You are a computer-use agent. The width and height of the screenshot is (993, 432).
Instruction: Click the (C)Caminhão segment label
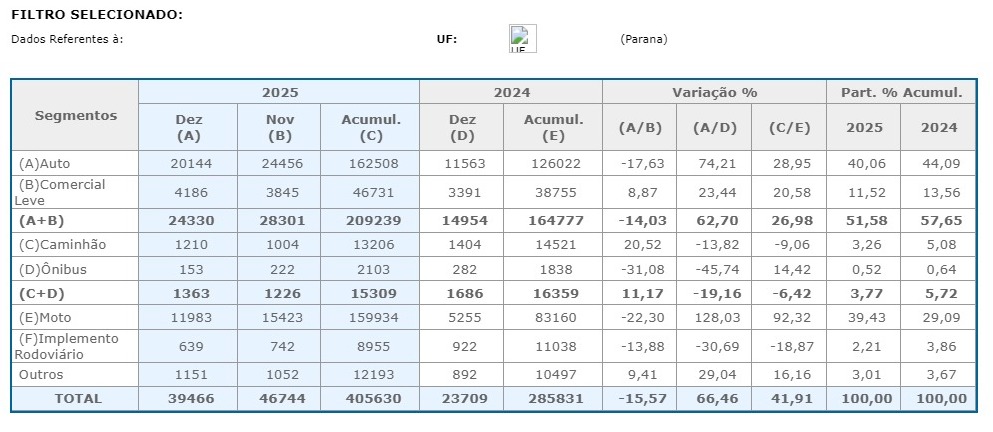click(62, 244)
